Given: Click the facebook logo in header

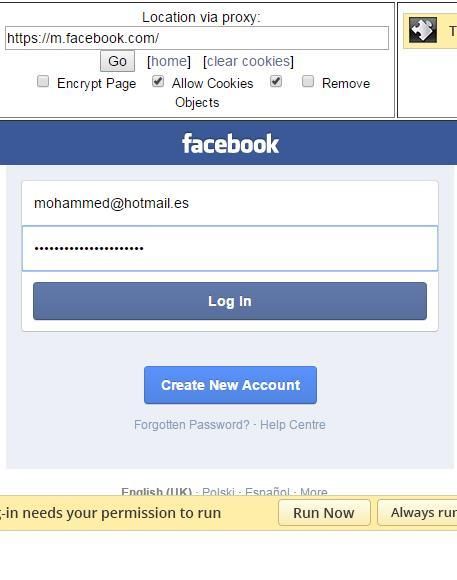Looking at the screenshot, I should tap(231, 144).
